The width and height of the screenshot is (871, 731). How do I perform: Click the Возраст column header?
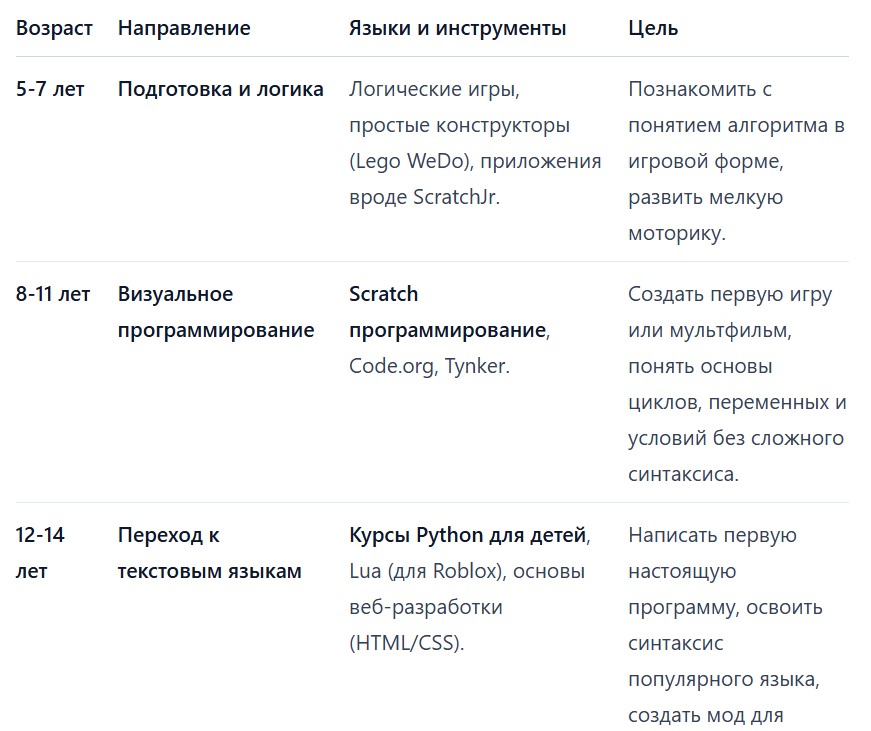(54, 28)
